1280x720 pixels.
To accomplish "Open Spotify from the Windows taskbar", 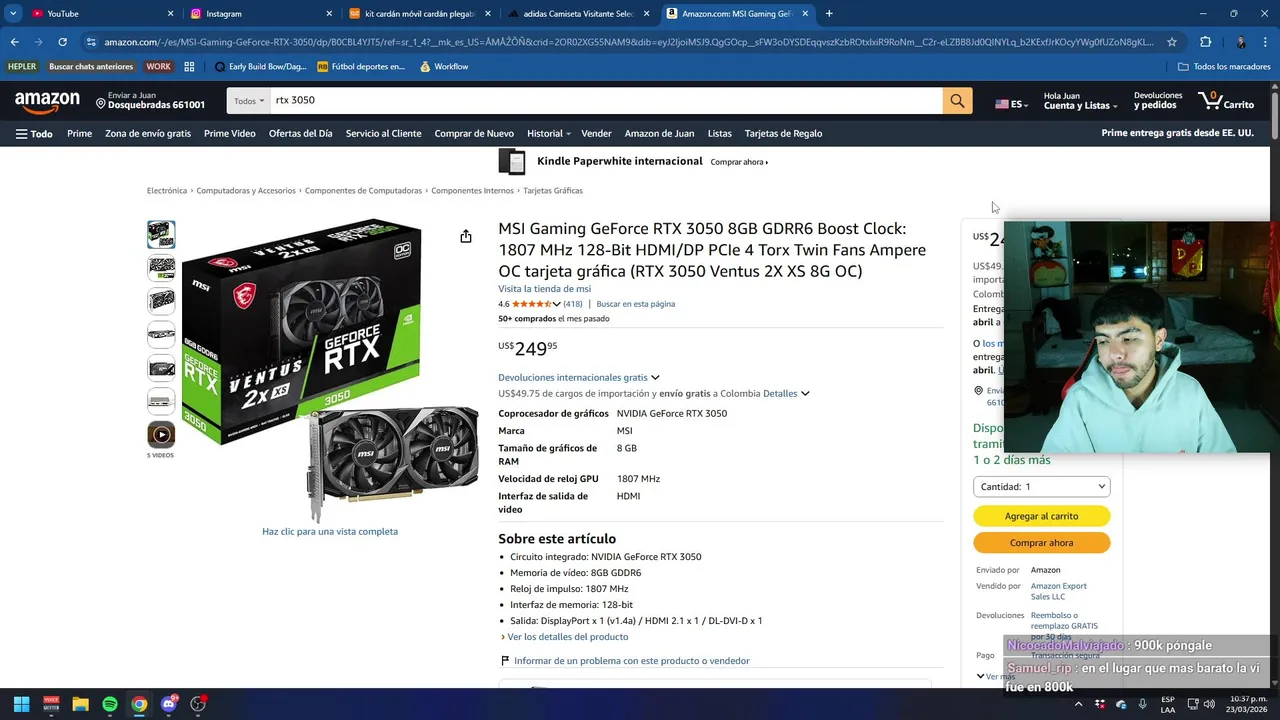I will [x=110, y=704].
